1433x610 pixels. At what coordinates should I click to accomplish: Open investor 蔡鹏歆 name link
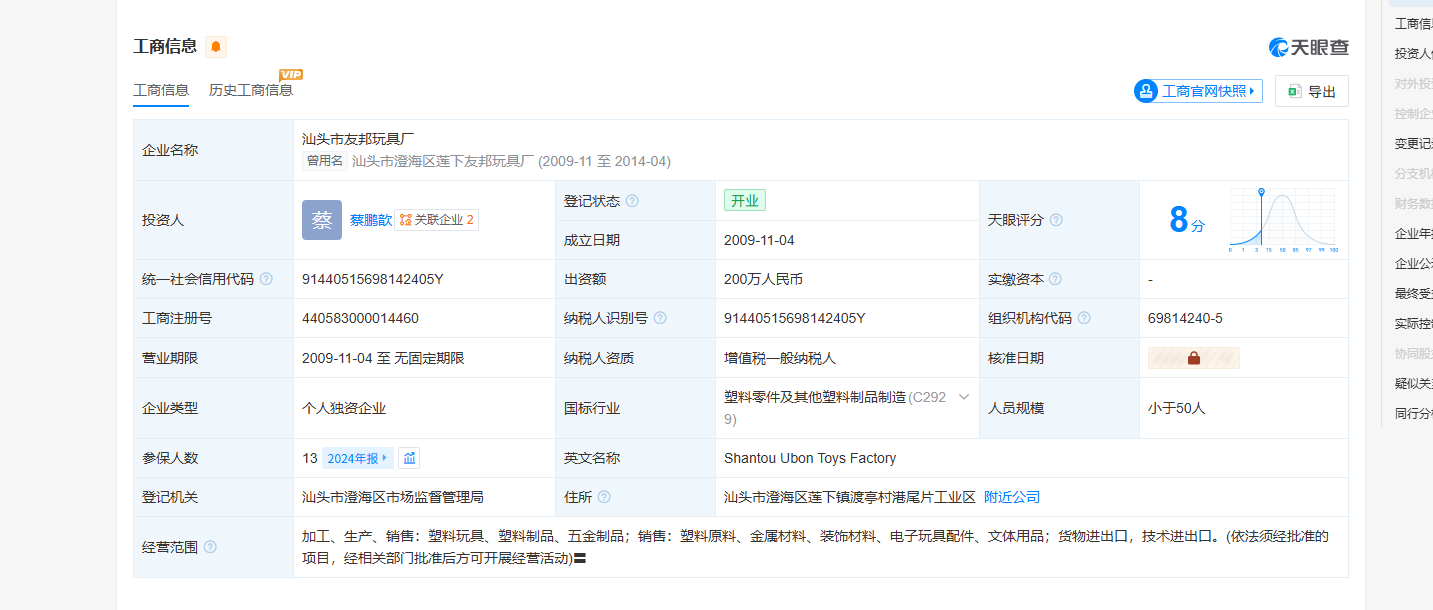pyautogui.click(x=370, y=220)
